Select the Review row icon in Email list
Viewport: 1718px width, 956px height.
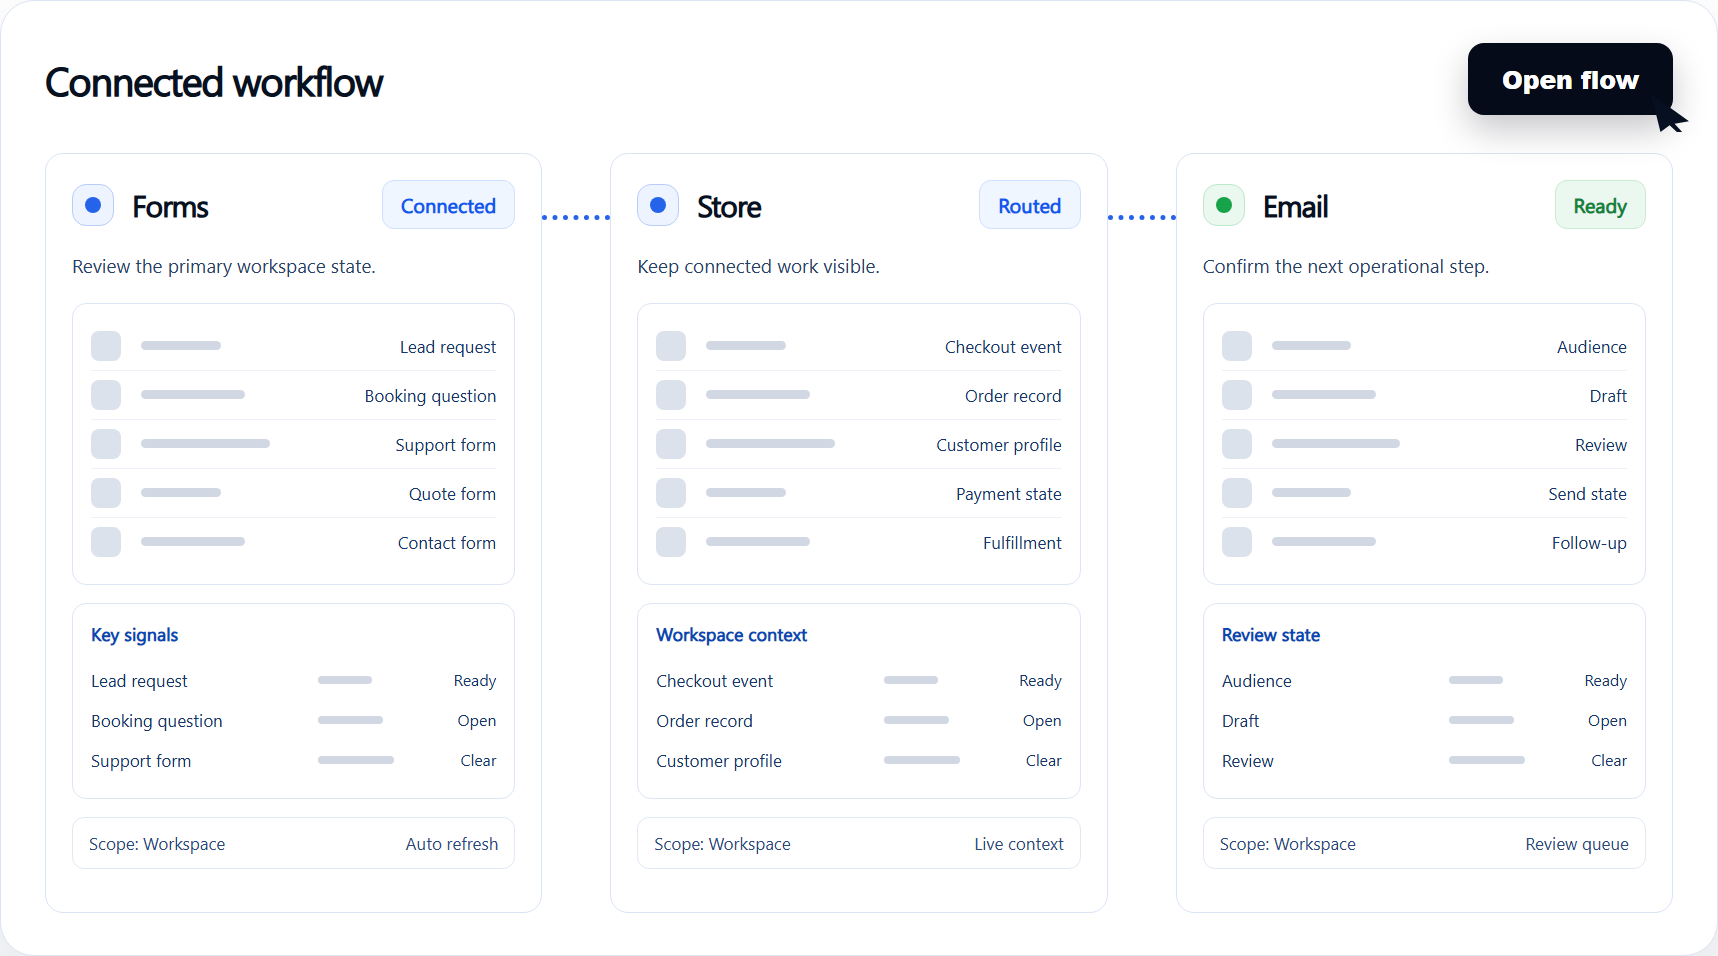point(1237,444)
